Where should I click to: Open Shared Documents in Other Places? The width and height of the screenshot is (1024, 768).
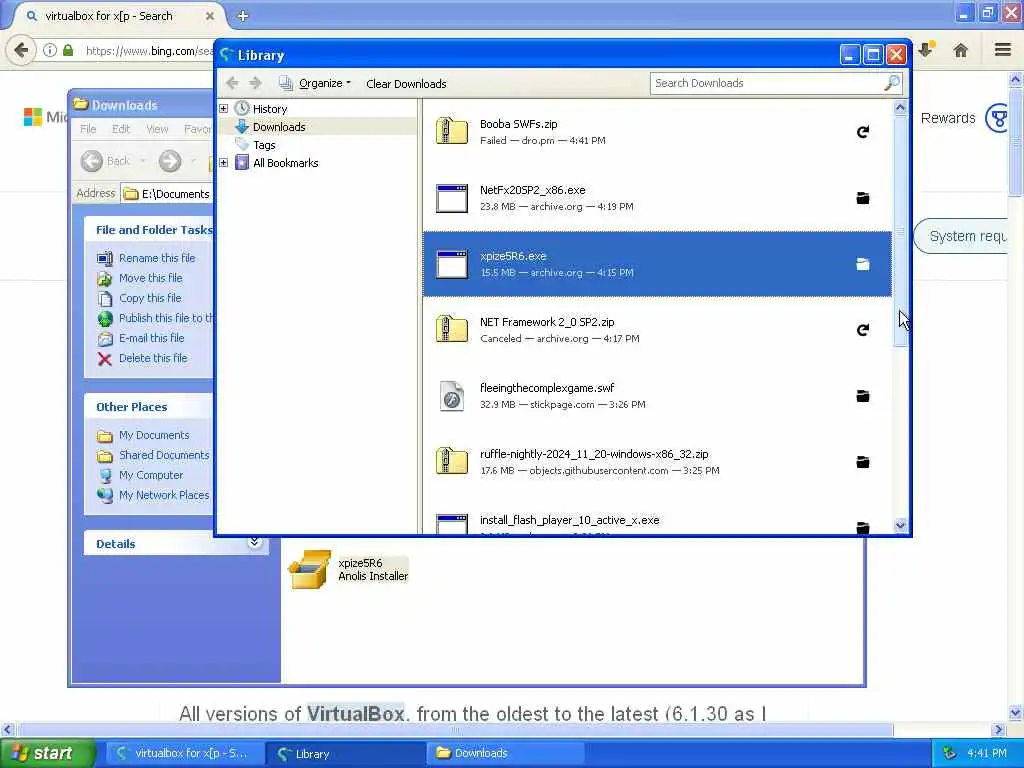tap(164, 455)
